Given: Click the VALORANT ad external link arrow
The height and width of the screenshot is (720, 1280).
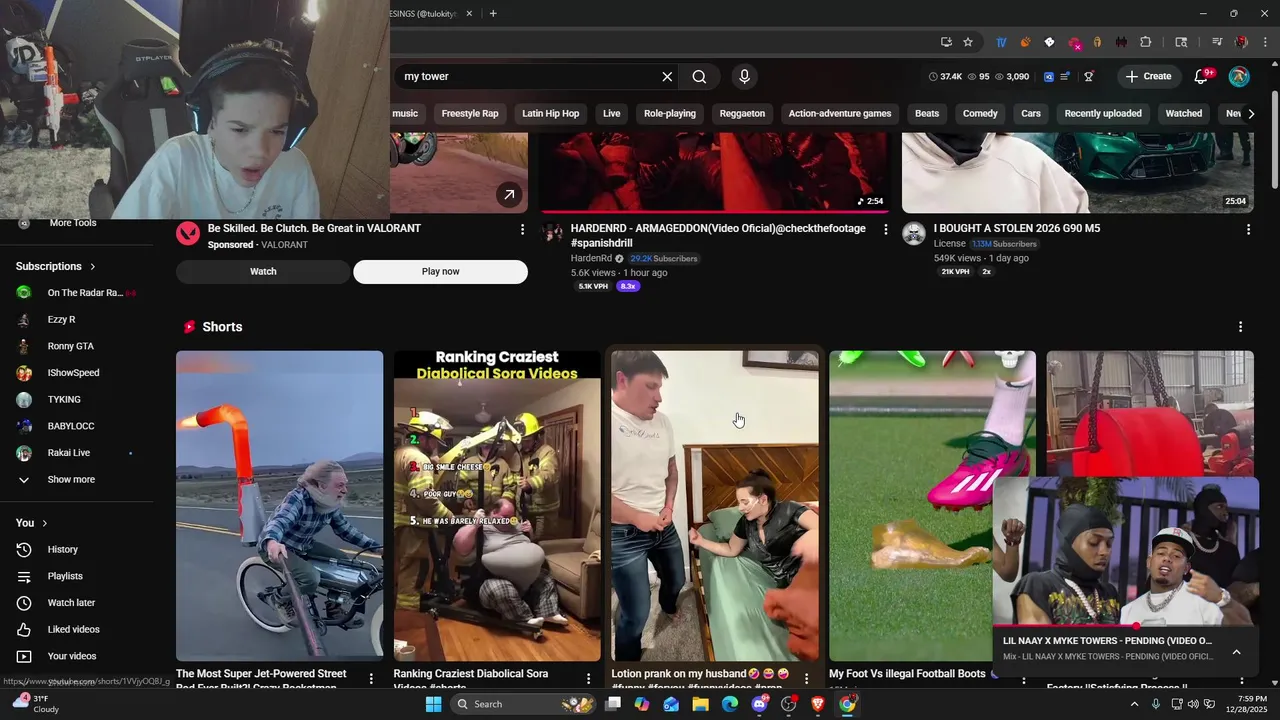Looking at the screenshot, I should 509,194.
